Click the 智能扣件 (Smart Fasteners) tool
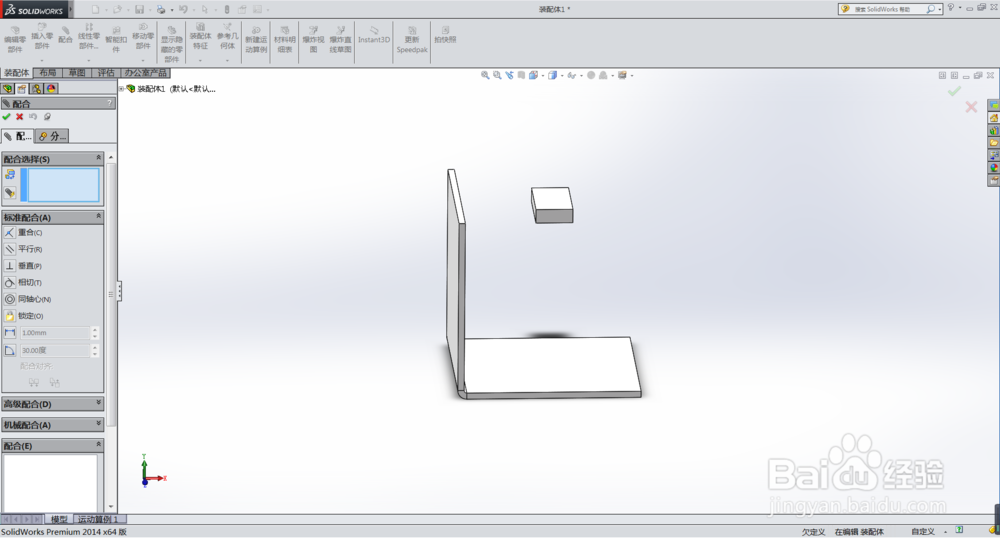The width and height of the screenshot is (1000, 540). [x=116, y=40]
